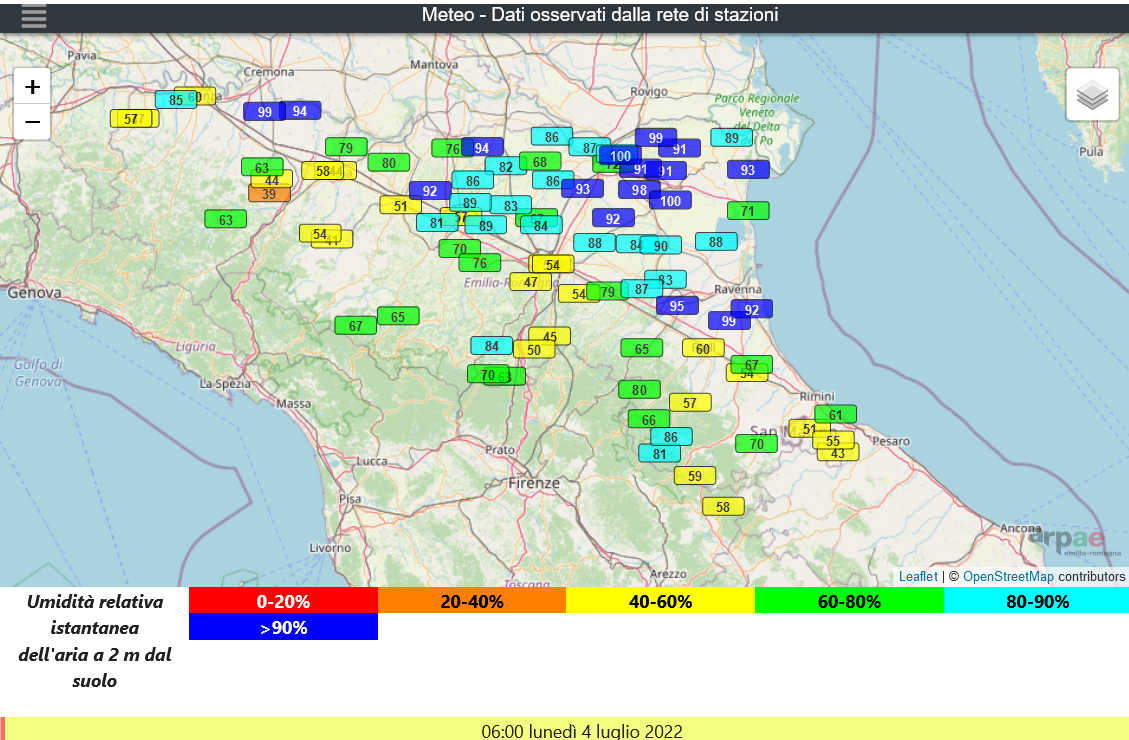This screenshot has width=1129, height=740.
Task: Click the cyan station marker 81 below 86
Action: 660,454
